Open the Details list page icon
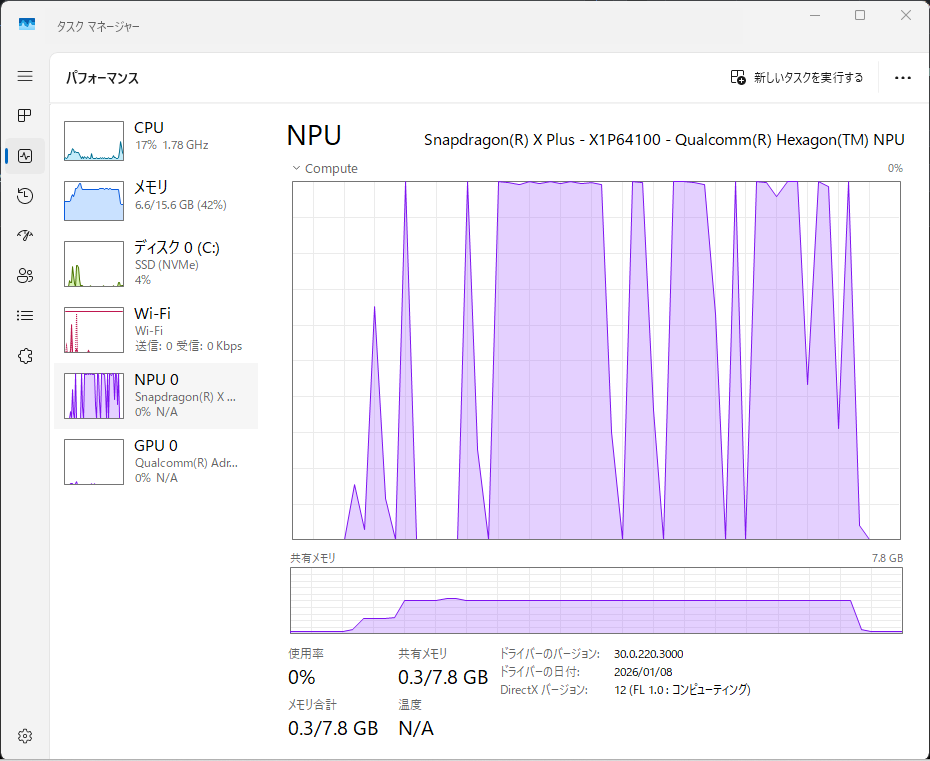This screenshot has width=930, height=761. [x=25, y=316]
